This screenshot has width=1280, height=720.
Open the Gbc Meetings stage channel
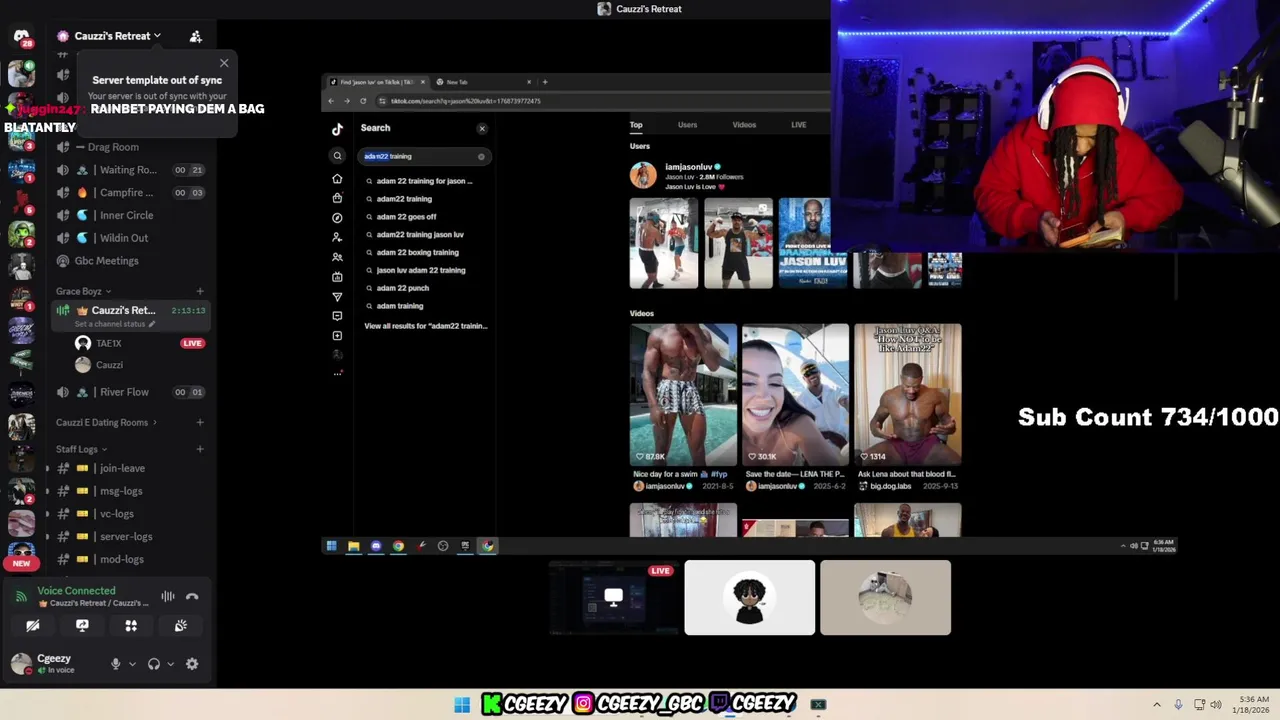[130, 261]
